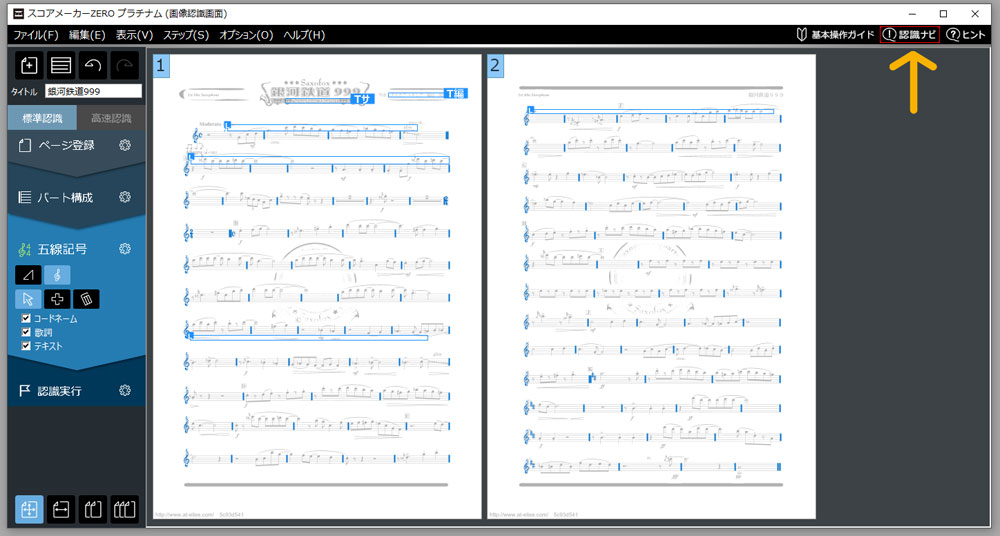
Task: Click the タイトル field containing 銀河鉄道999
Action: click(x=93, y=91)
